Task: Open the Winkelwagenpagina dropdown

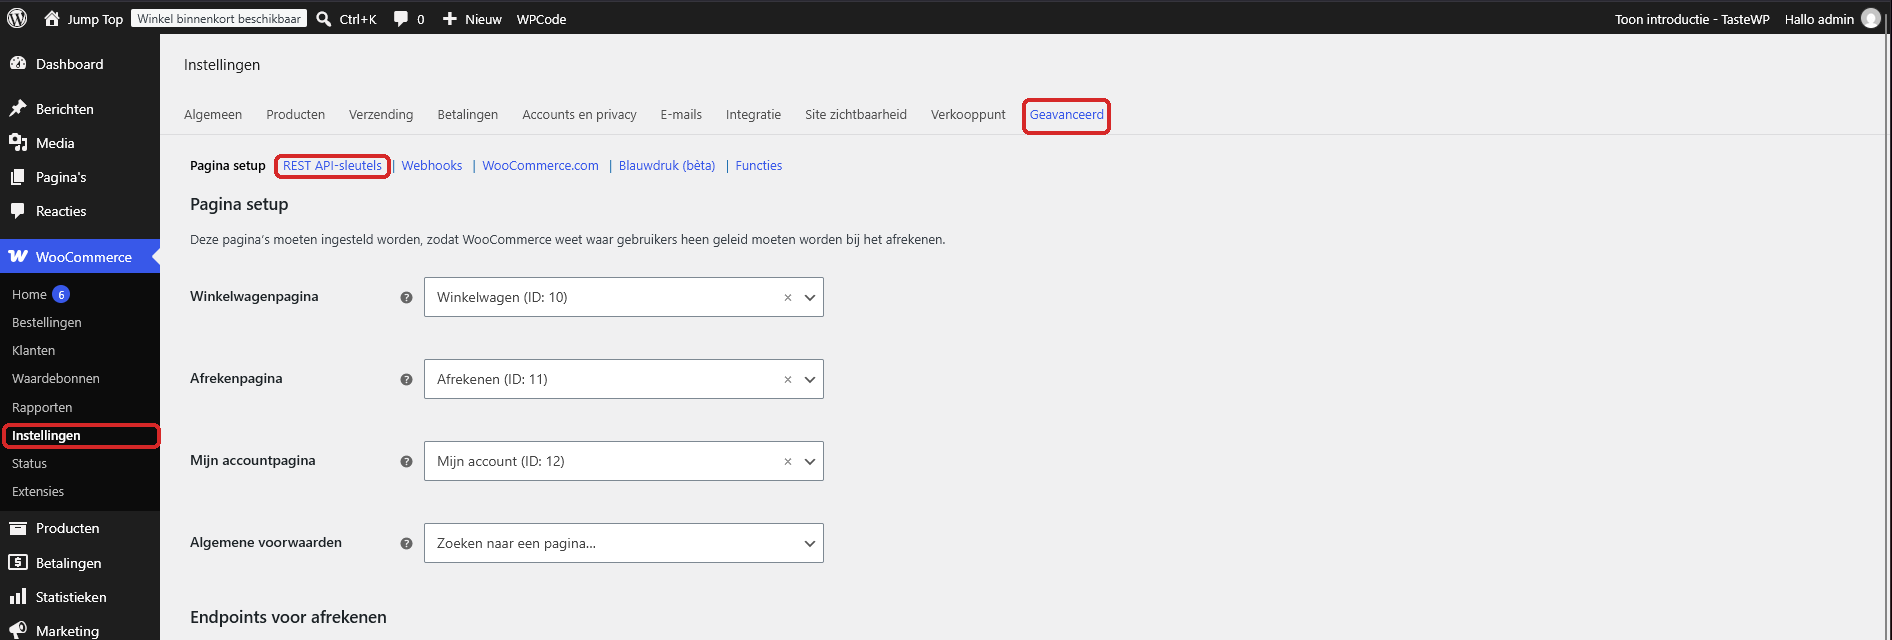Action: pos(623,297)
